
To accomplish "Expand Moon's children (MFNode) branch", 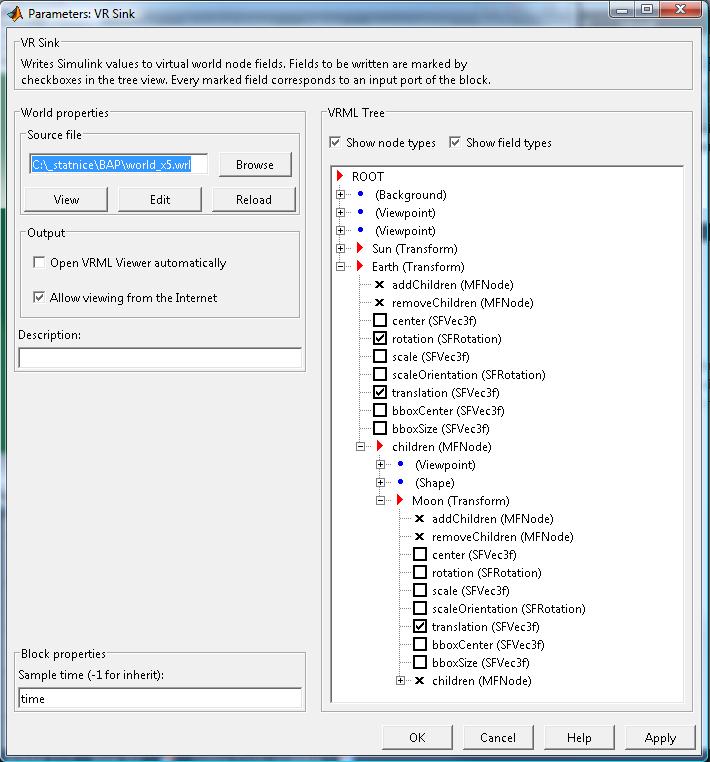I will (400, 680).
